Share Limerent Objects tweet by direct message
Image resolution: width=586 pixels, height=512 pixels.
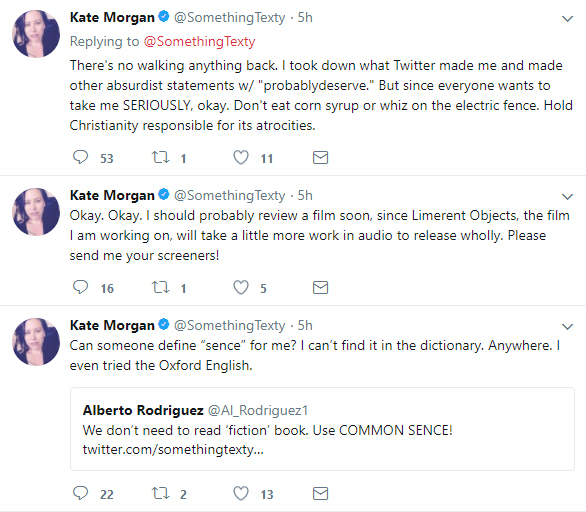tap(320, 287)
